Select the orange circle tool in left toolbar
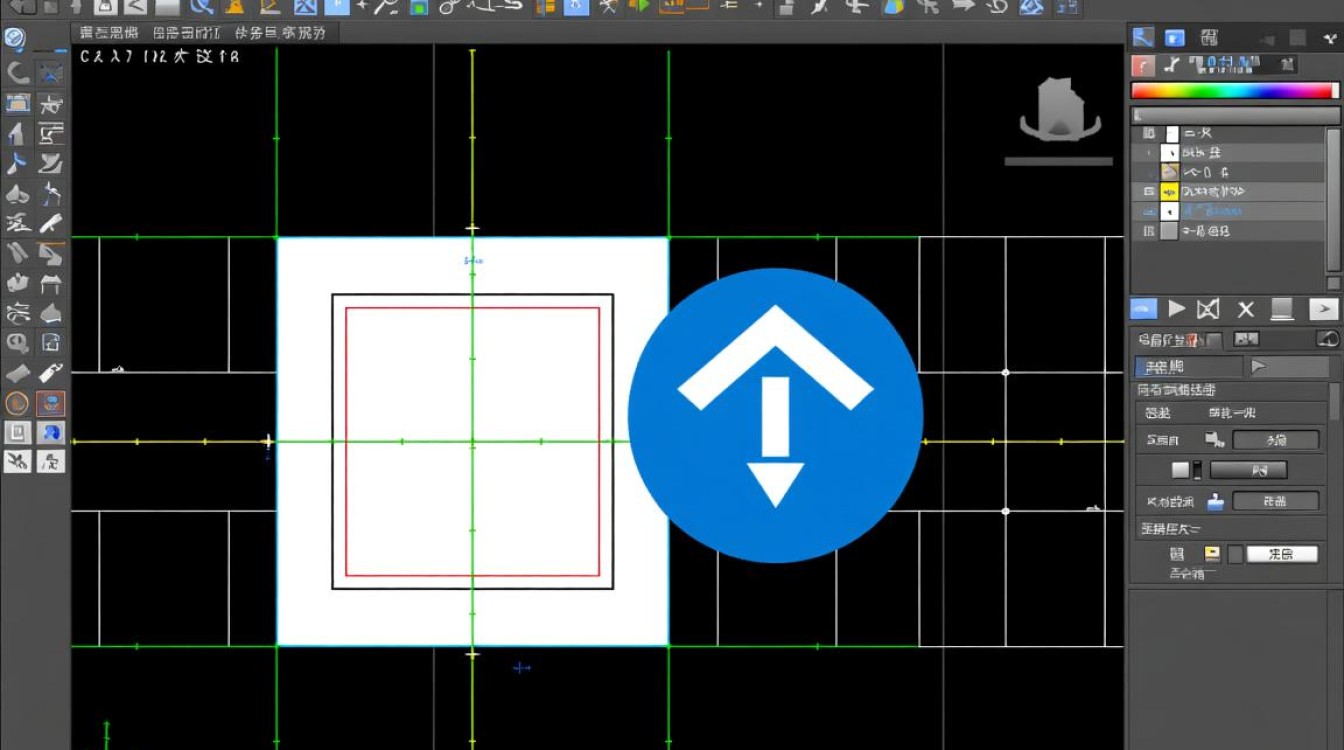This screenshot has width=1344, height=750. pos(17,403)
